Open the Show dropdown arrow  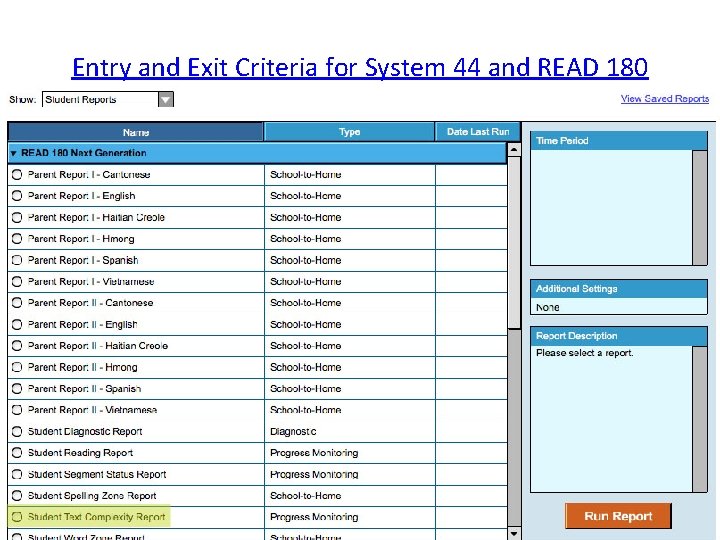pos(166,99)
